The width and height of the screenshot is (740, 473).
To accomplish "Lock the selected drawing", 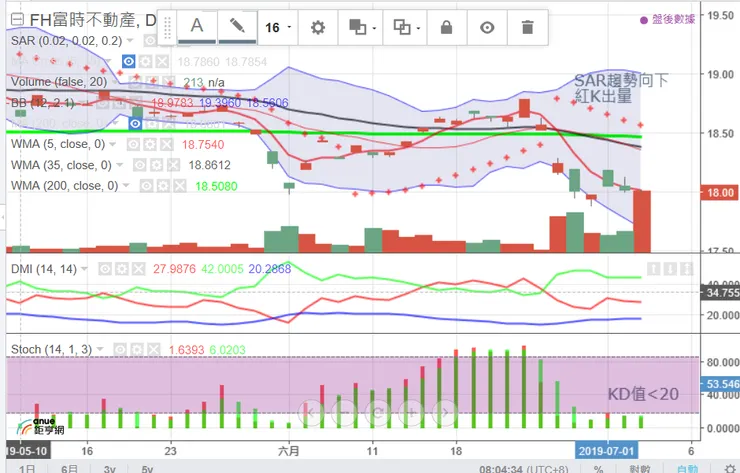I will (x=446, y=27).
